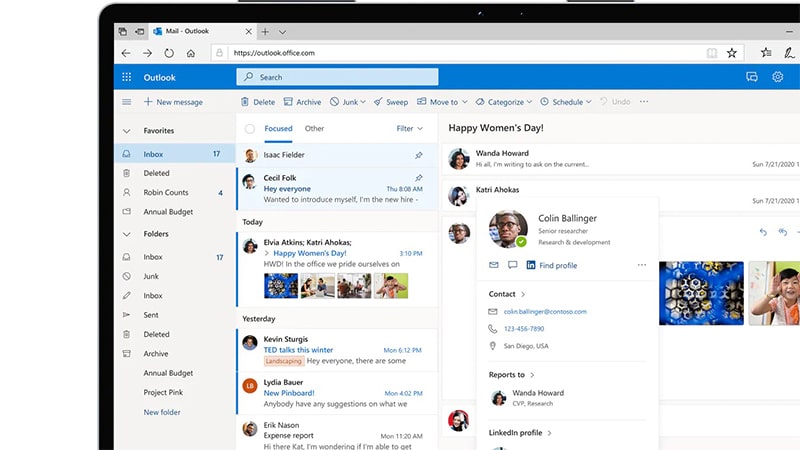Toggle the select-all messages circle
This screenshot has width=800, height=450.
pyautogui.click(x=249, y=129)
